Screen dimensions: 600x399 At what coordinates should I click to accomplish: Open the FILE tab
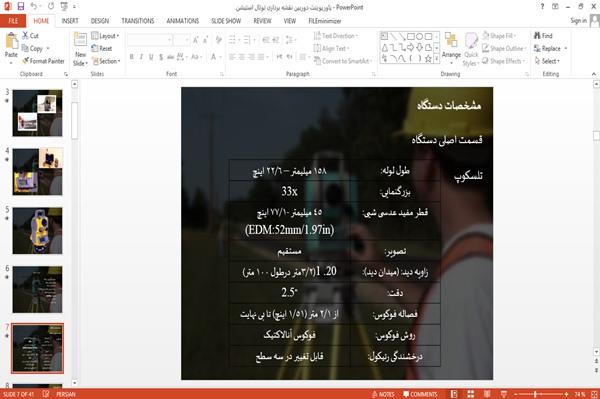pos(13,21)
